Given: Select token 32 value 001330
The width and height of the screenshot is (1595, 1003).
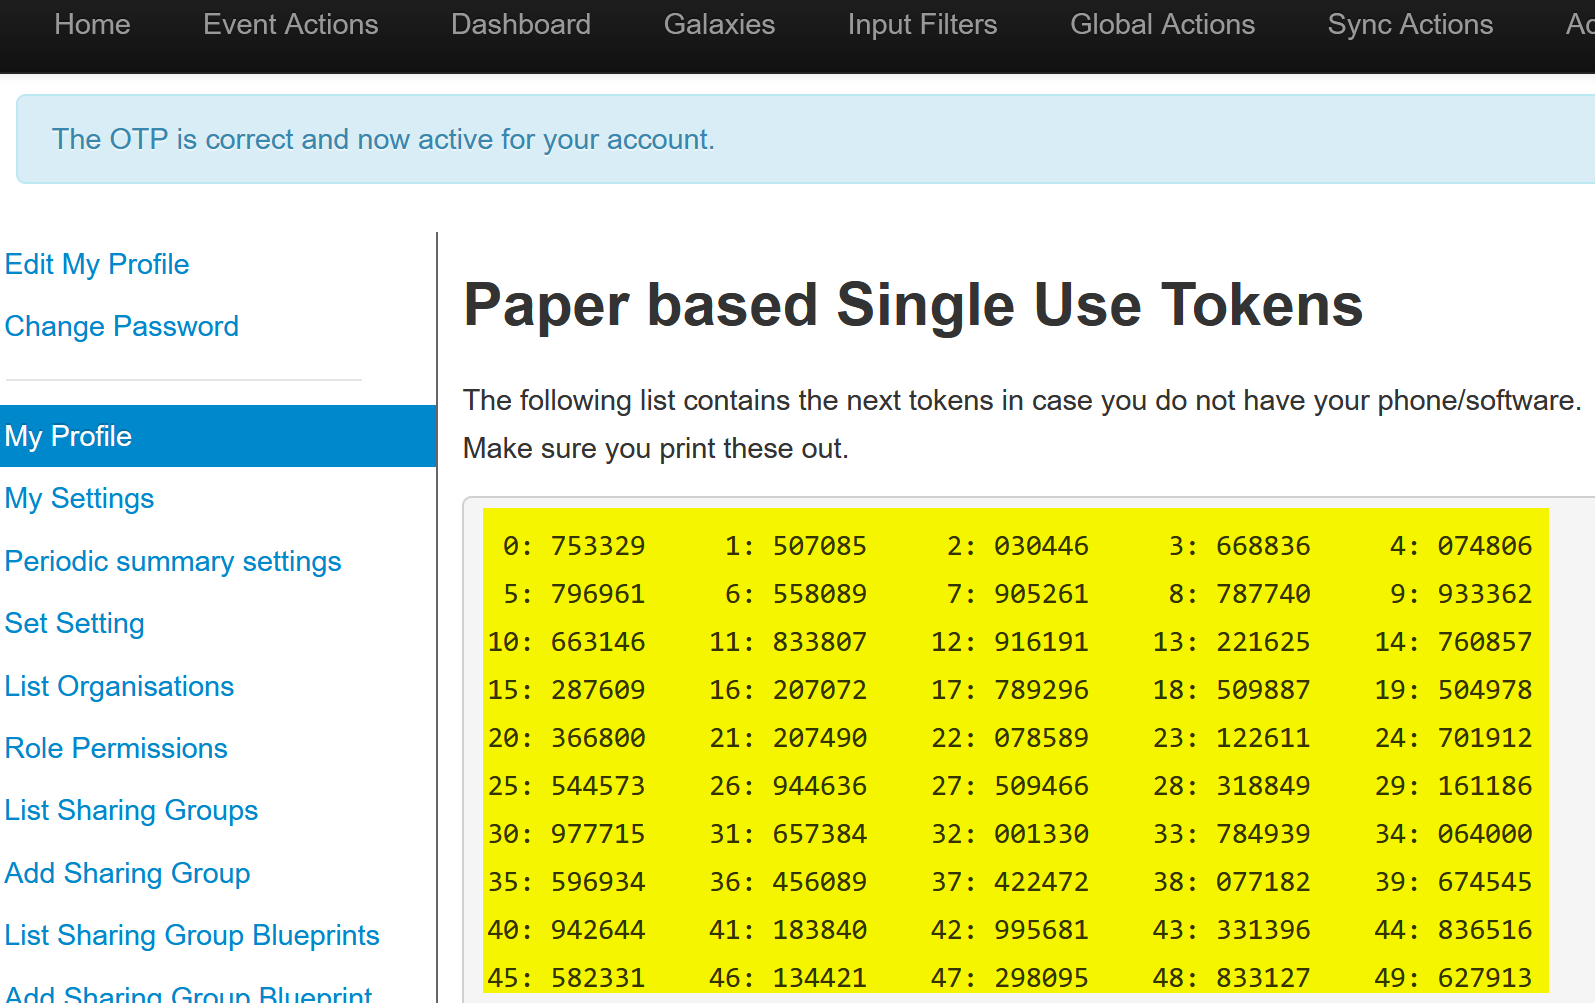Looking at the screenshot, I should 1041,834.
